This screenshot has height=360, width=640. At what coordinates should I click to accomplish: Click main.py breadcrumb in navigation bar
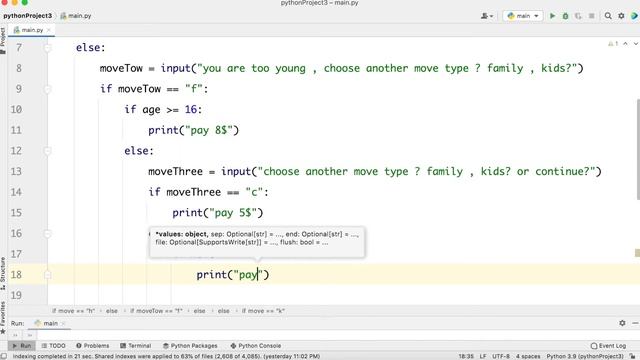click(76, 16)
